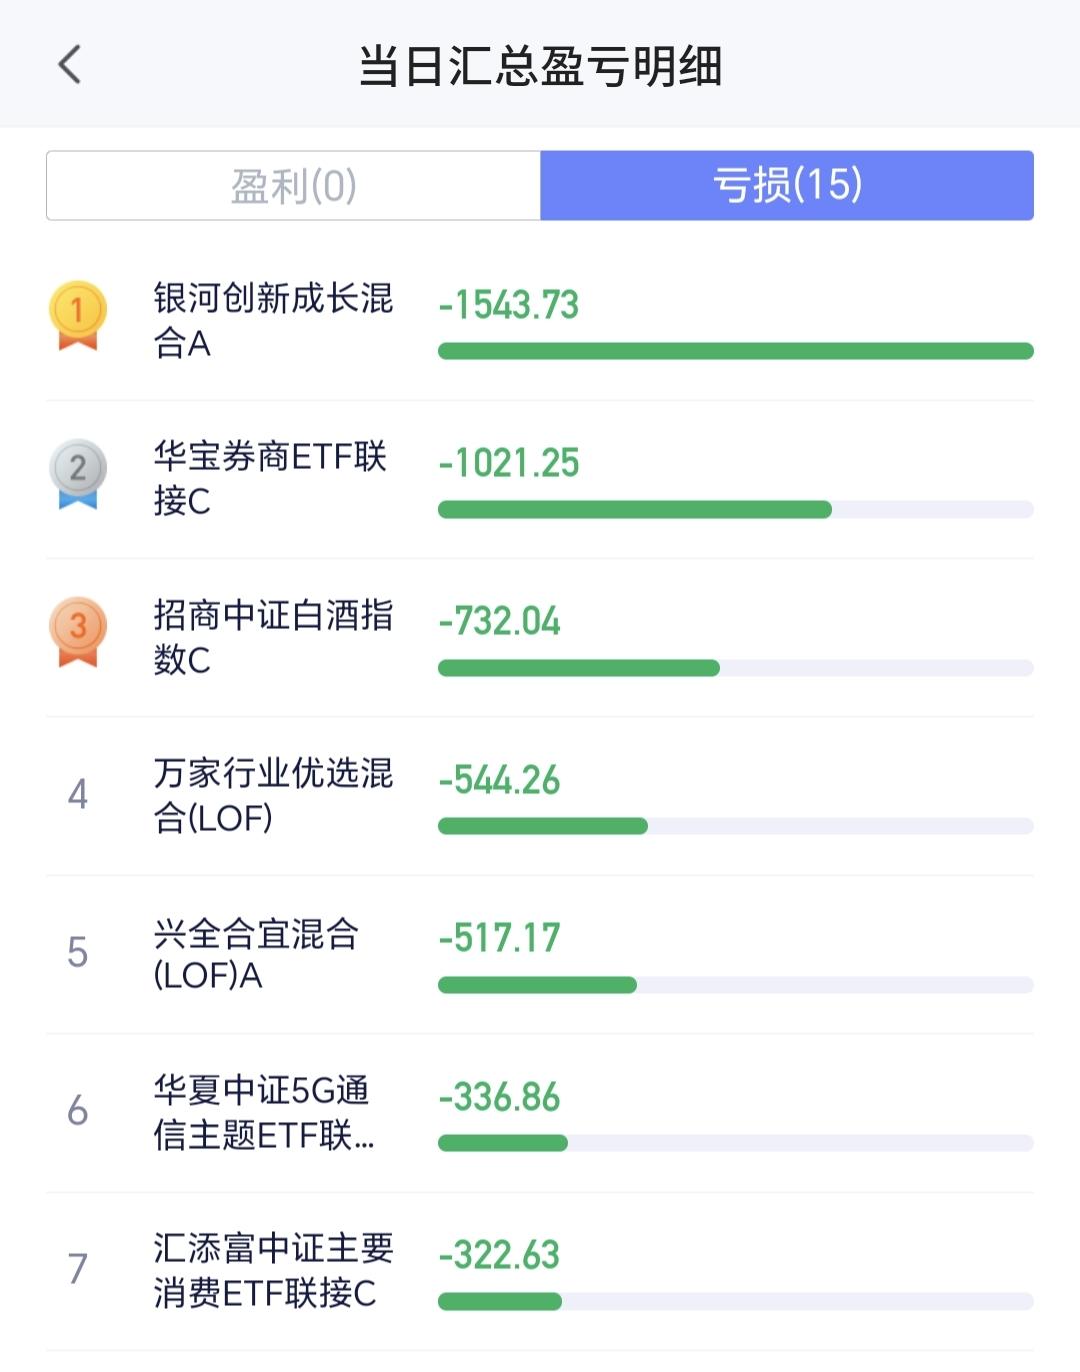The height and width of the screenshot is (1372, 1080).
Task: Click the gold rank 1 medal
Action: [77, 314]
